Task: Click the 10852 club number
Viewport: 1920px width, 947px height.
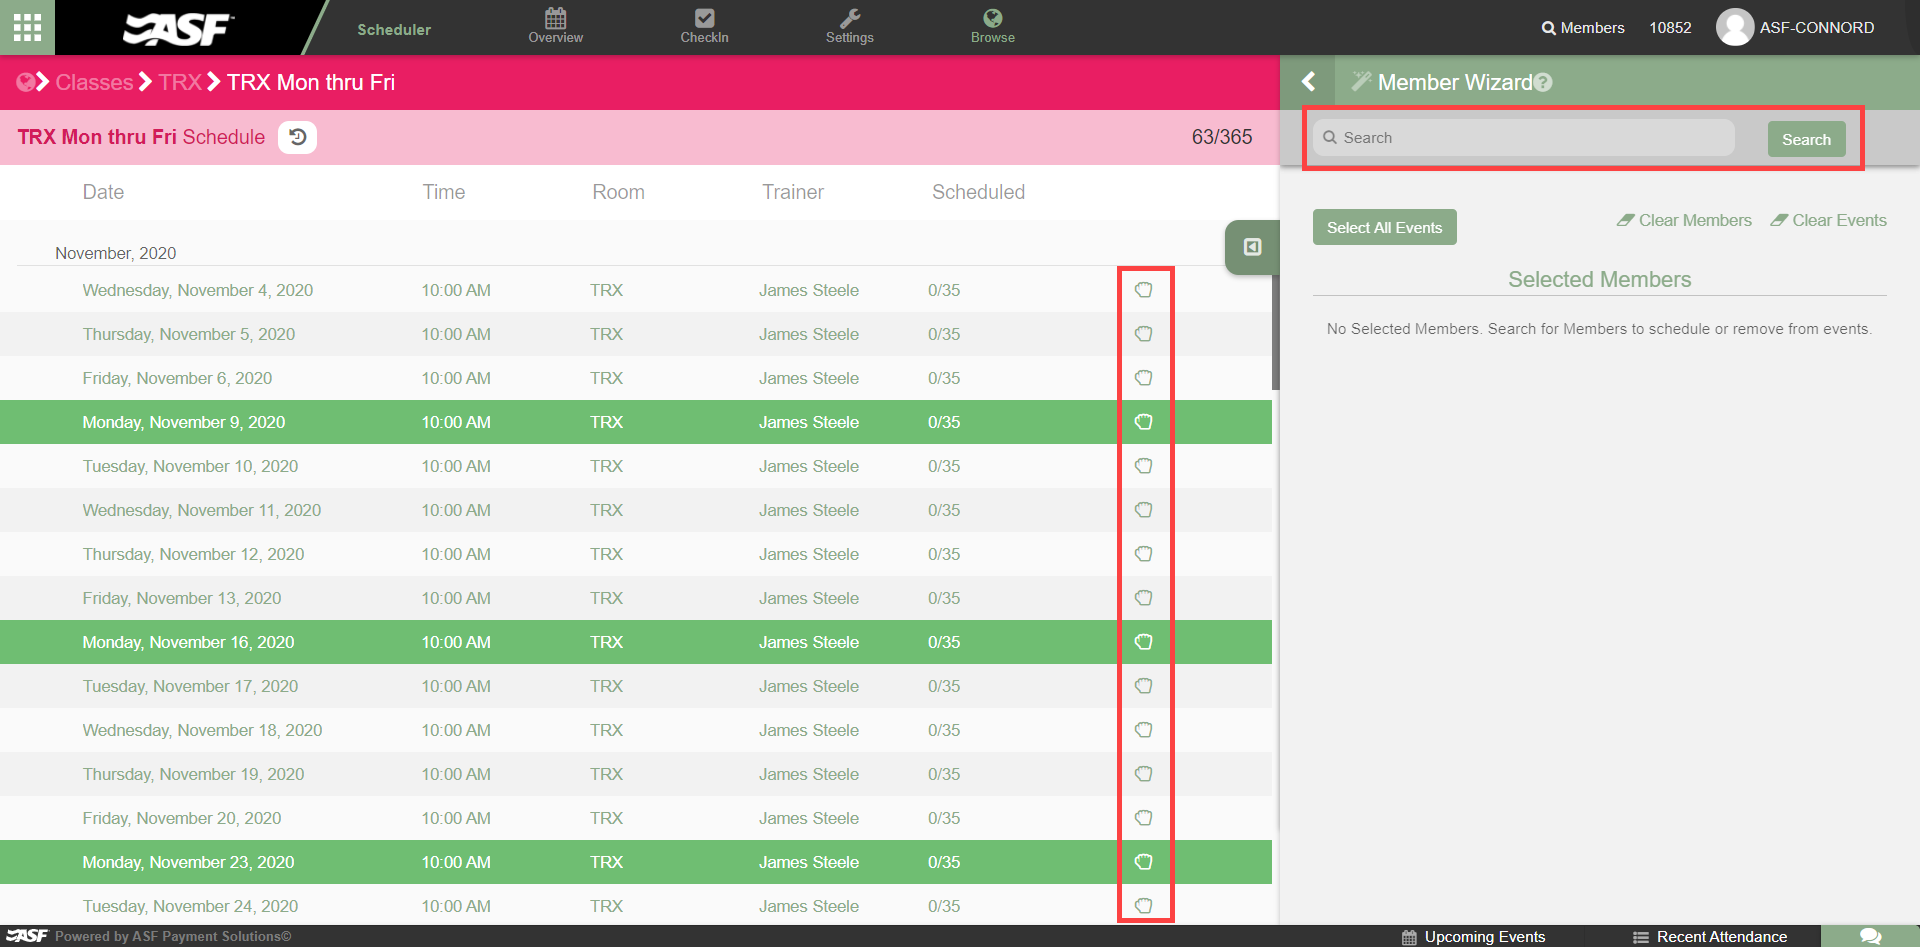Action: tap(1670, 28)
